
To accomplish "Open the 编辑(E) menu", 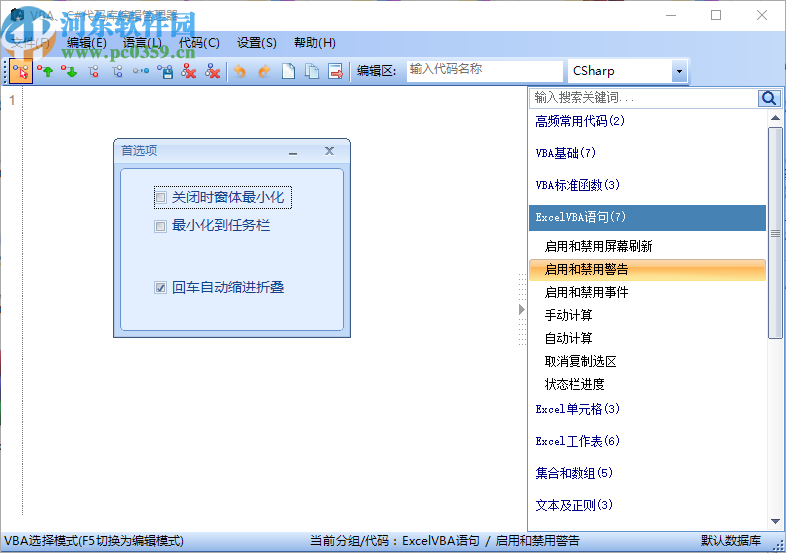I will (x=86, y=43).
